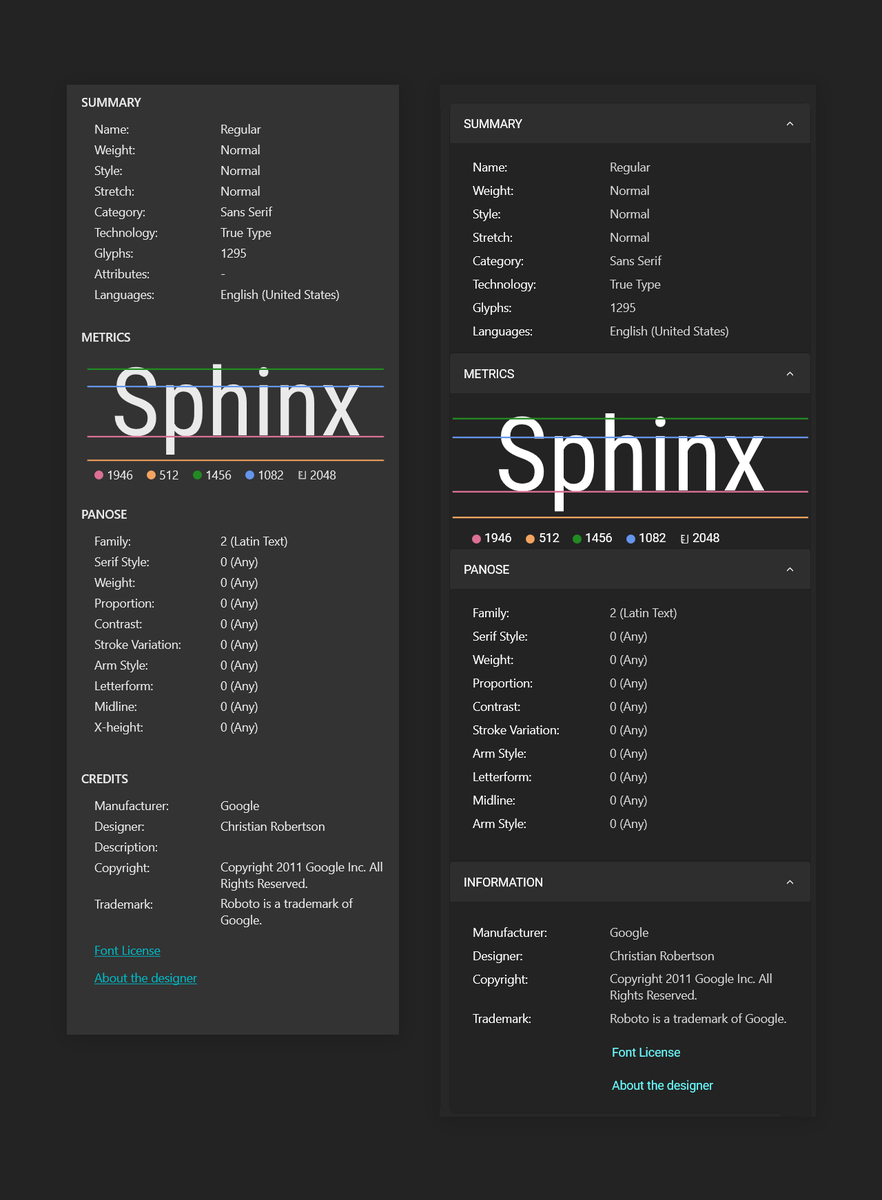Collapse the PANOSE section chevron in right panel
This screenshot has height=1200, width=882.
point(790,570)
